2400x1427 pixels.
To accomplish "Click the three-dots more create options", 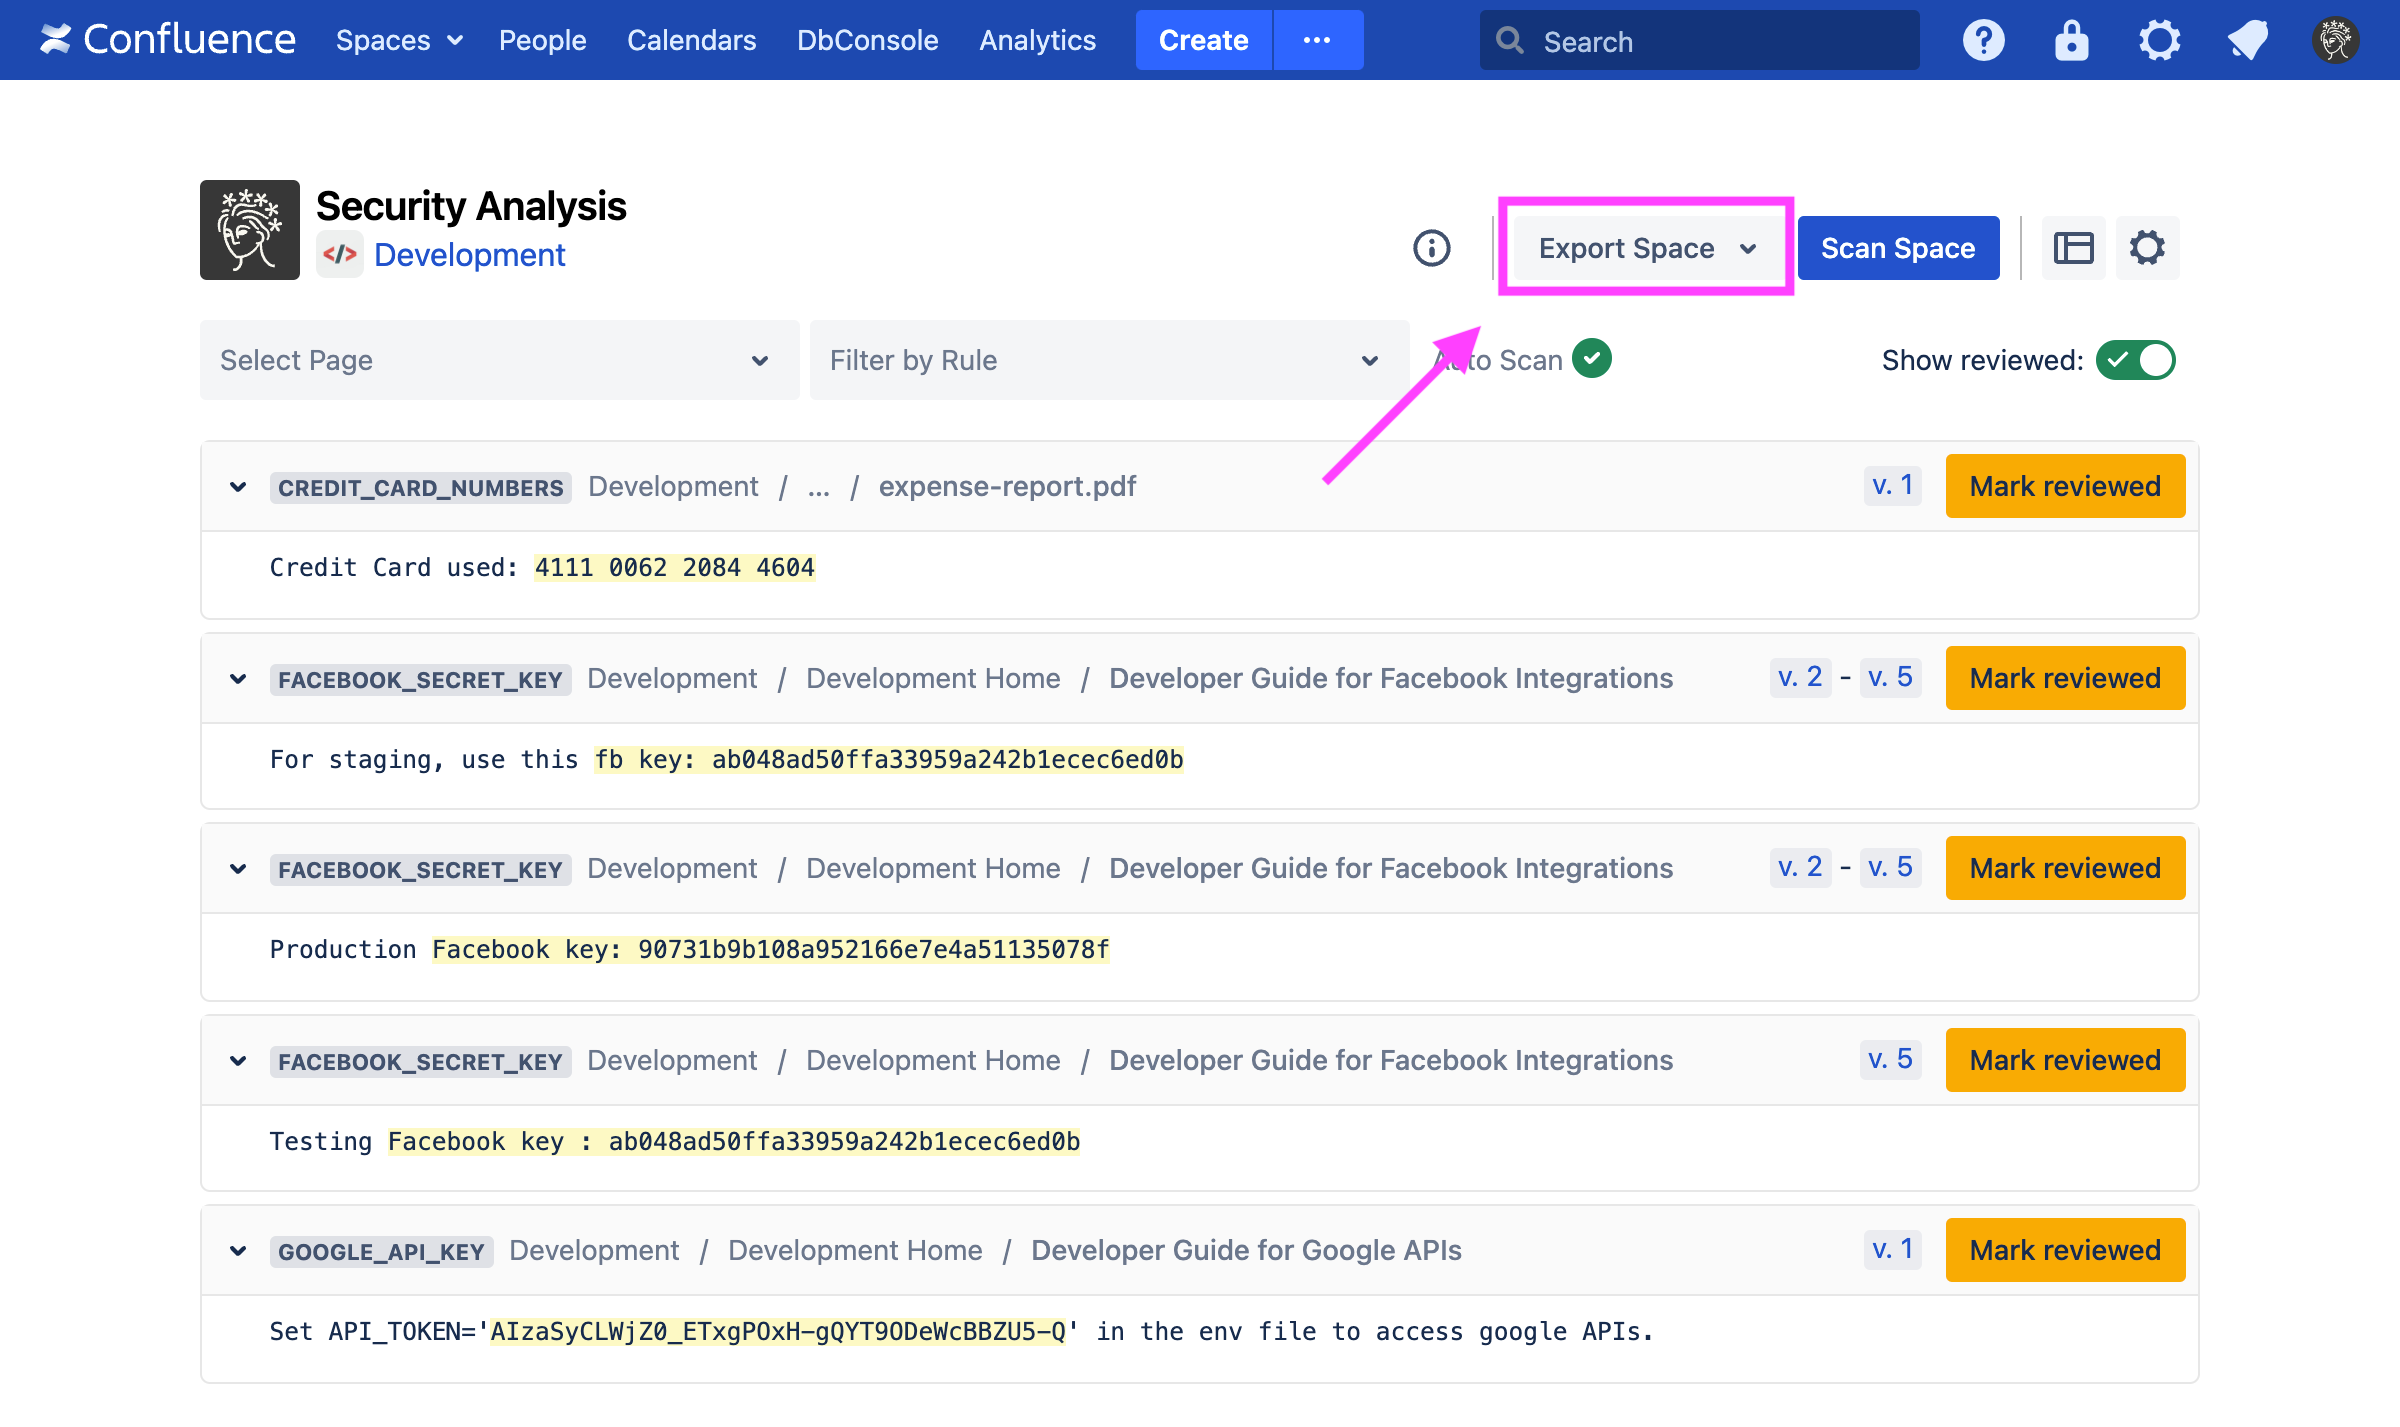I will pos(1317,40).
